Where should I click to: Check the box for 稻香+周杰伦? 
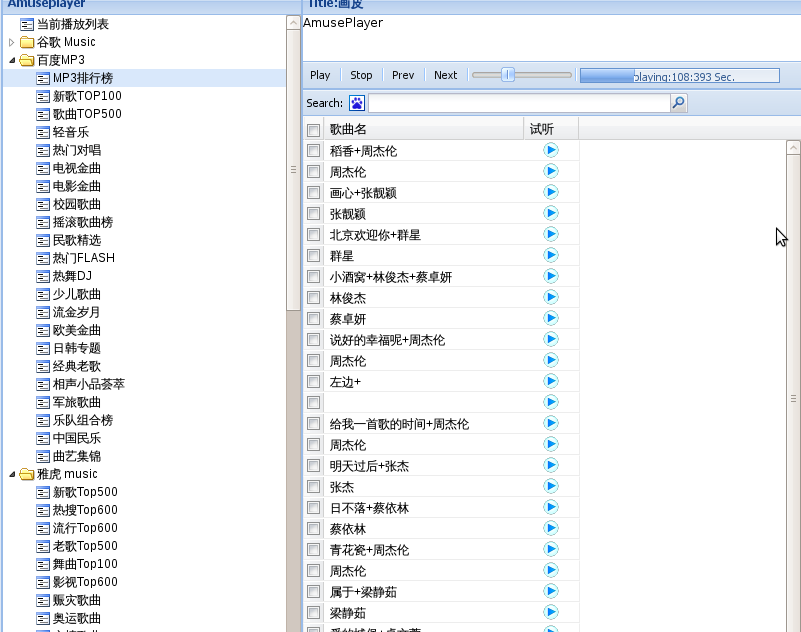pyautogui.click(x=314, y=151)
